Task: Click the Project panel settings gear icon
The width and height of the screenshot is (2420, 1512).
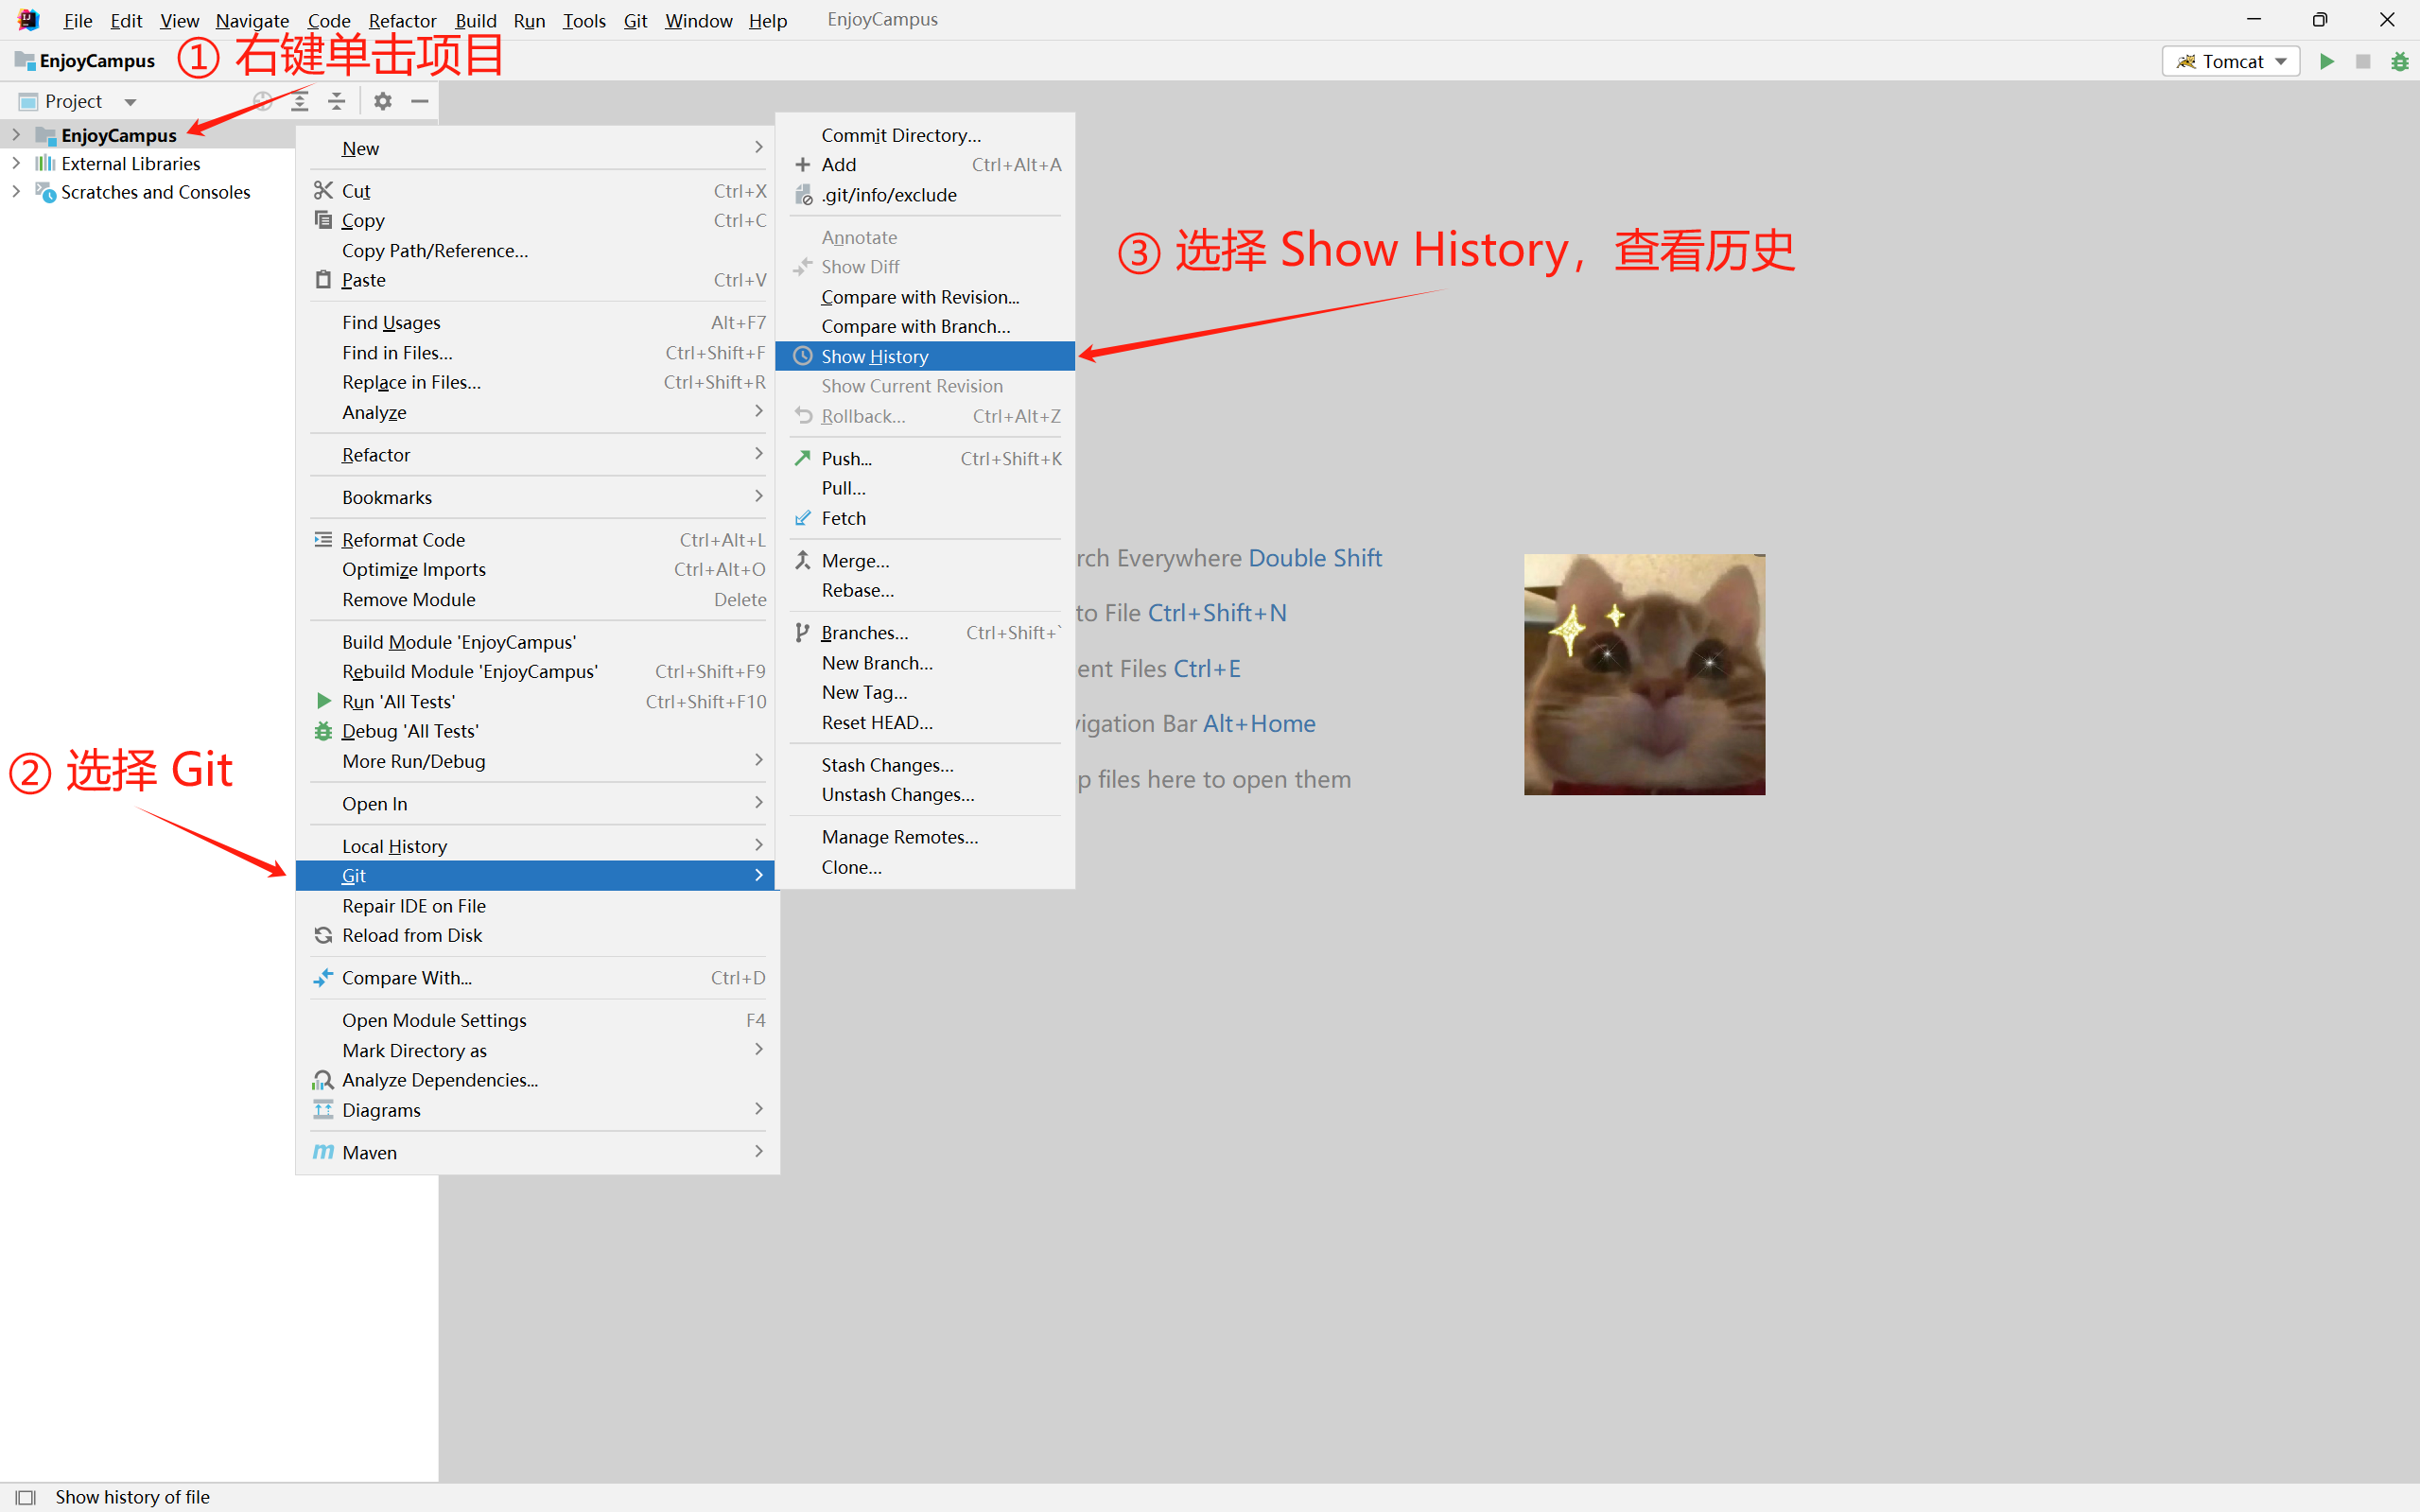Action: coord(383,101)
